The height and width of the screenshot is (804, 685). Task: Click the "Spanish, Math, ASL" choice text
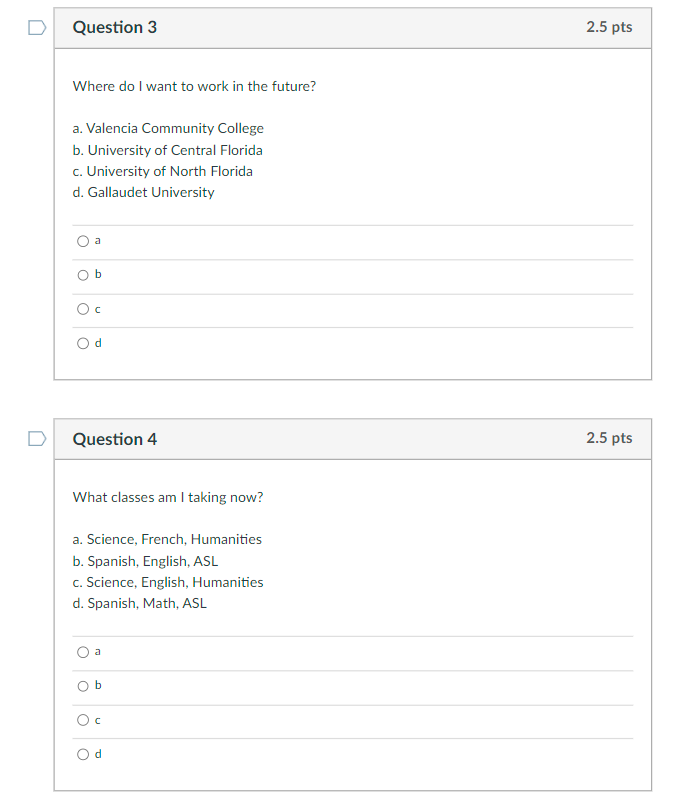[146, 603]
